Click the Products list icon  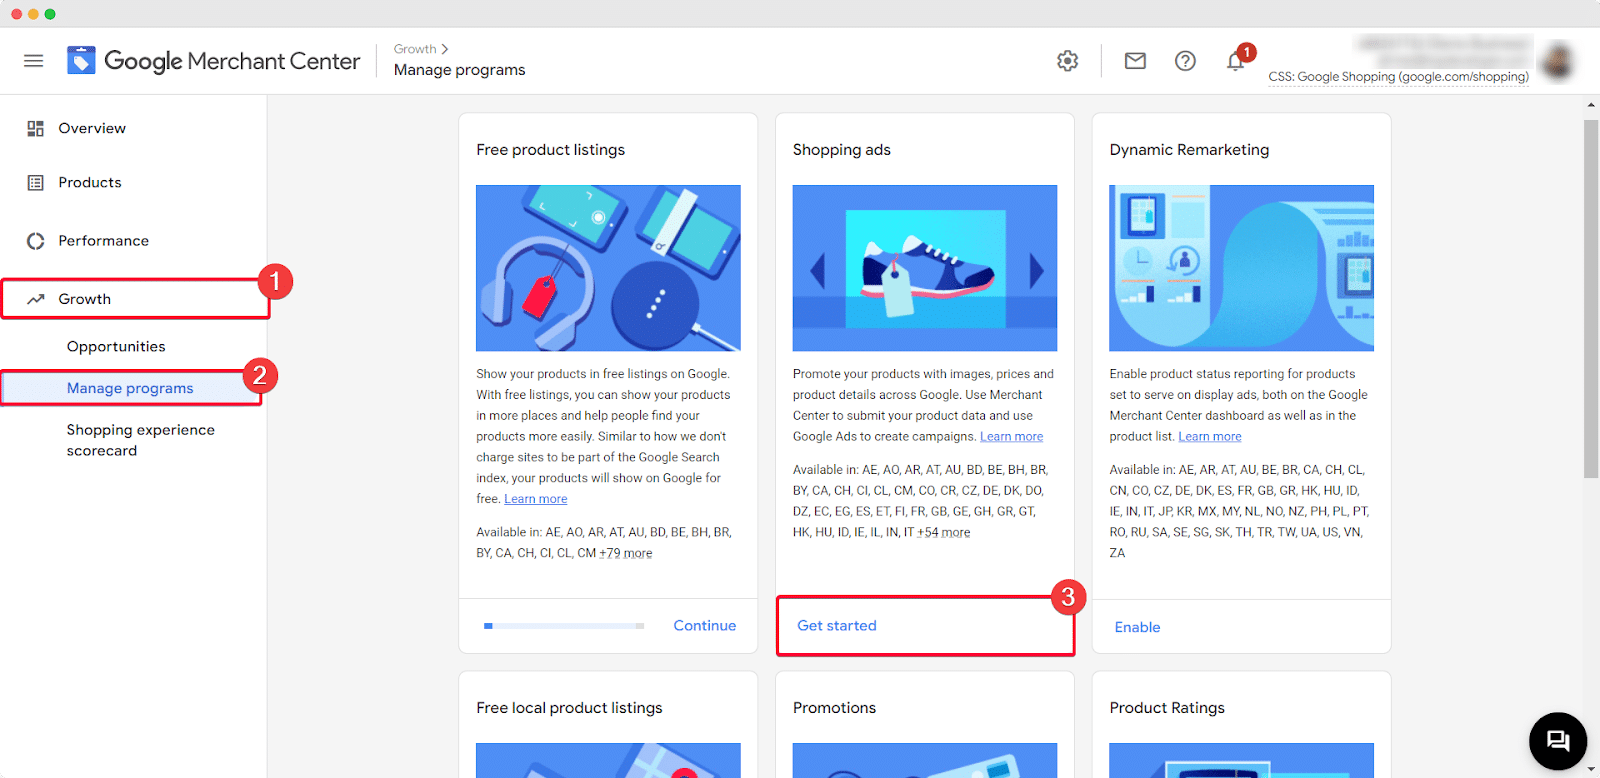(36, 183)
